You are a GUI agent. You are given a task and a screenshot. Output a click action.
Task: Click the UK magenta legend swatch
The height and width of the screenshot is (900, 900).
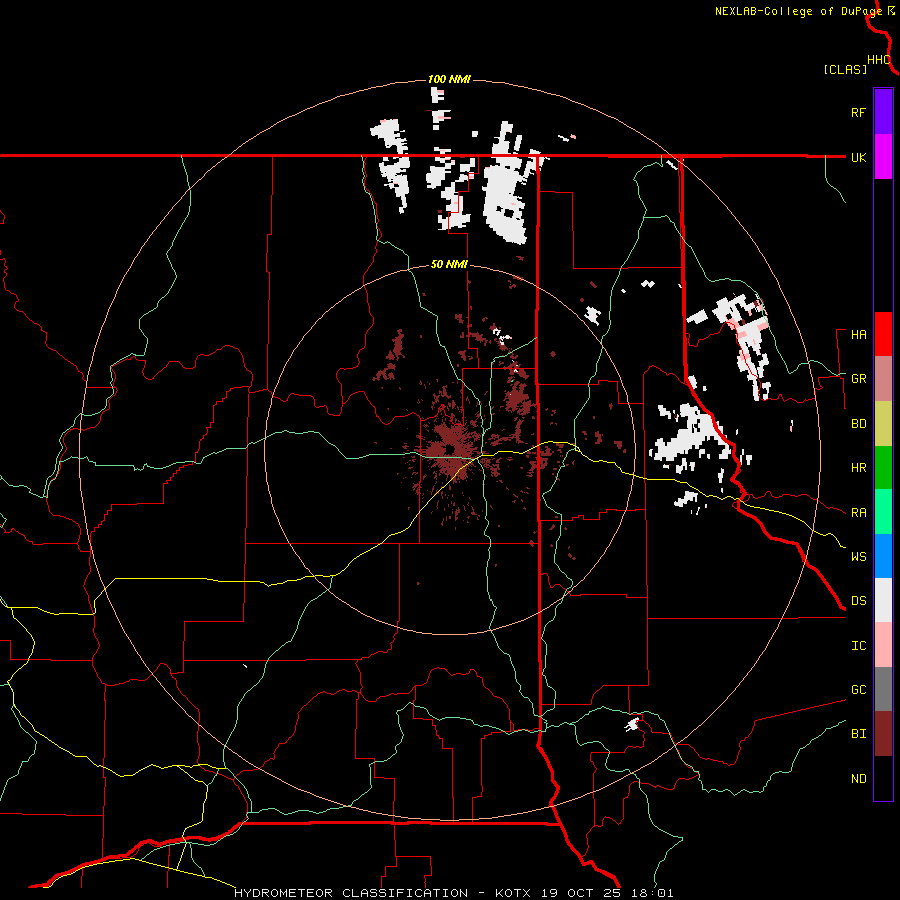[883, 157]
